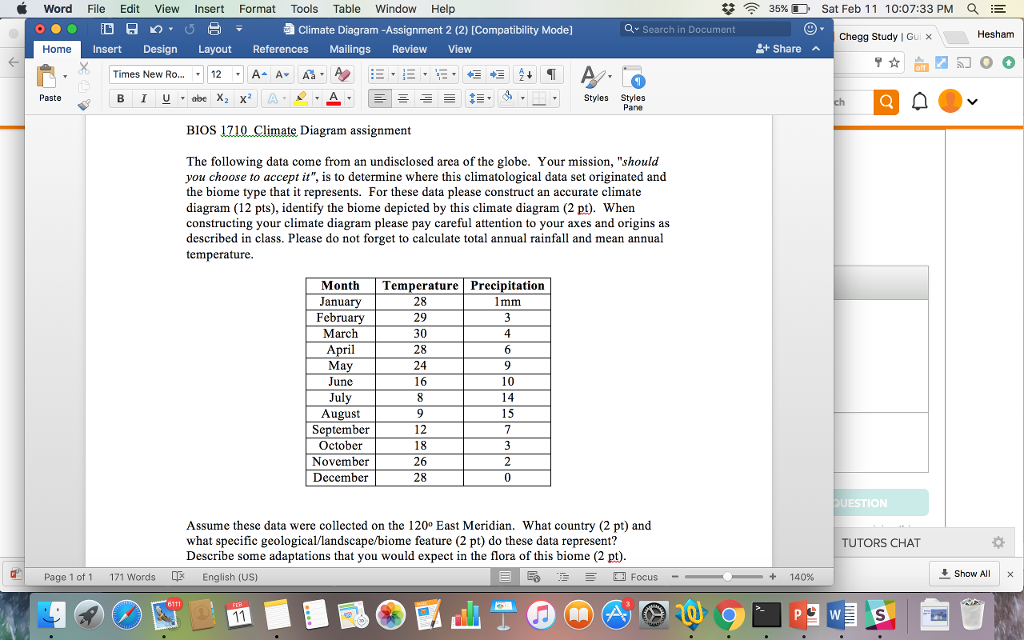Apply Underline to text
The width and height of the screenshot is (1024, 640).
[165, 98]
